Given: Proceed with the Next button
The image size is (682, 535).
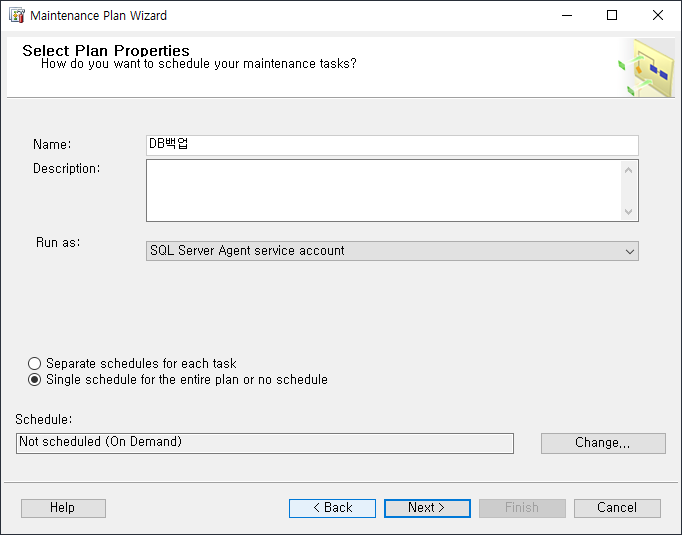Looking at the screenshot, I should coord(427,508).
